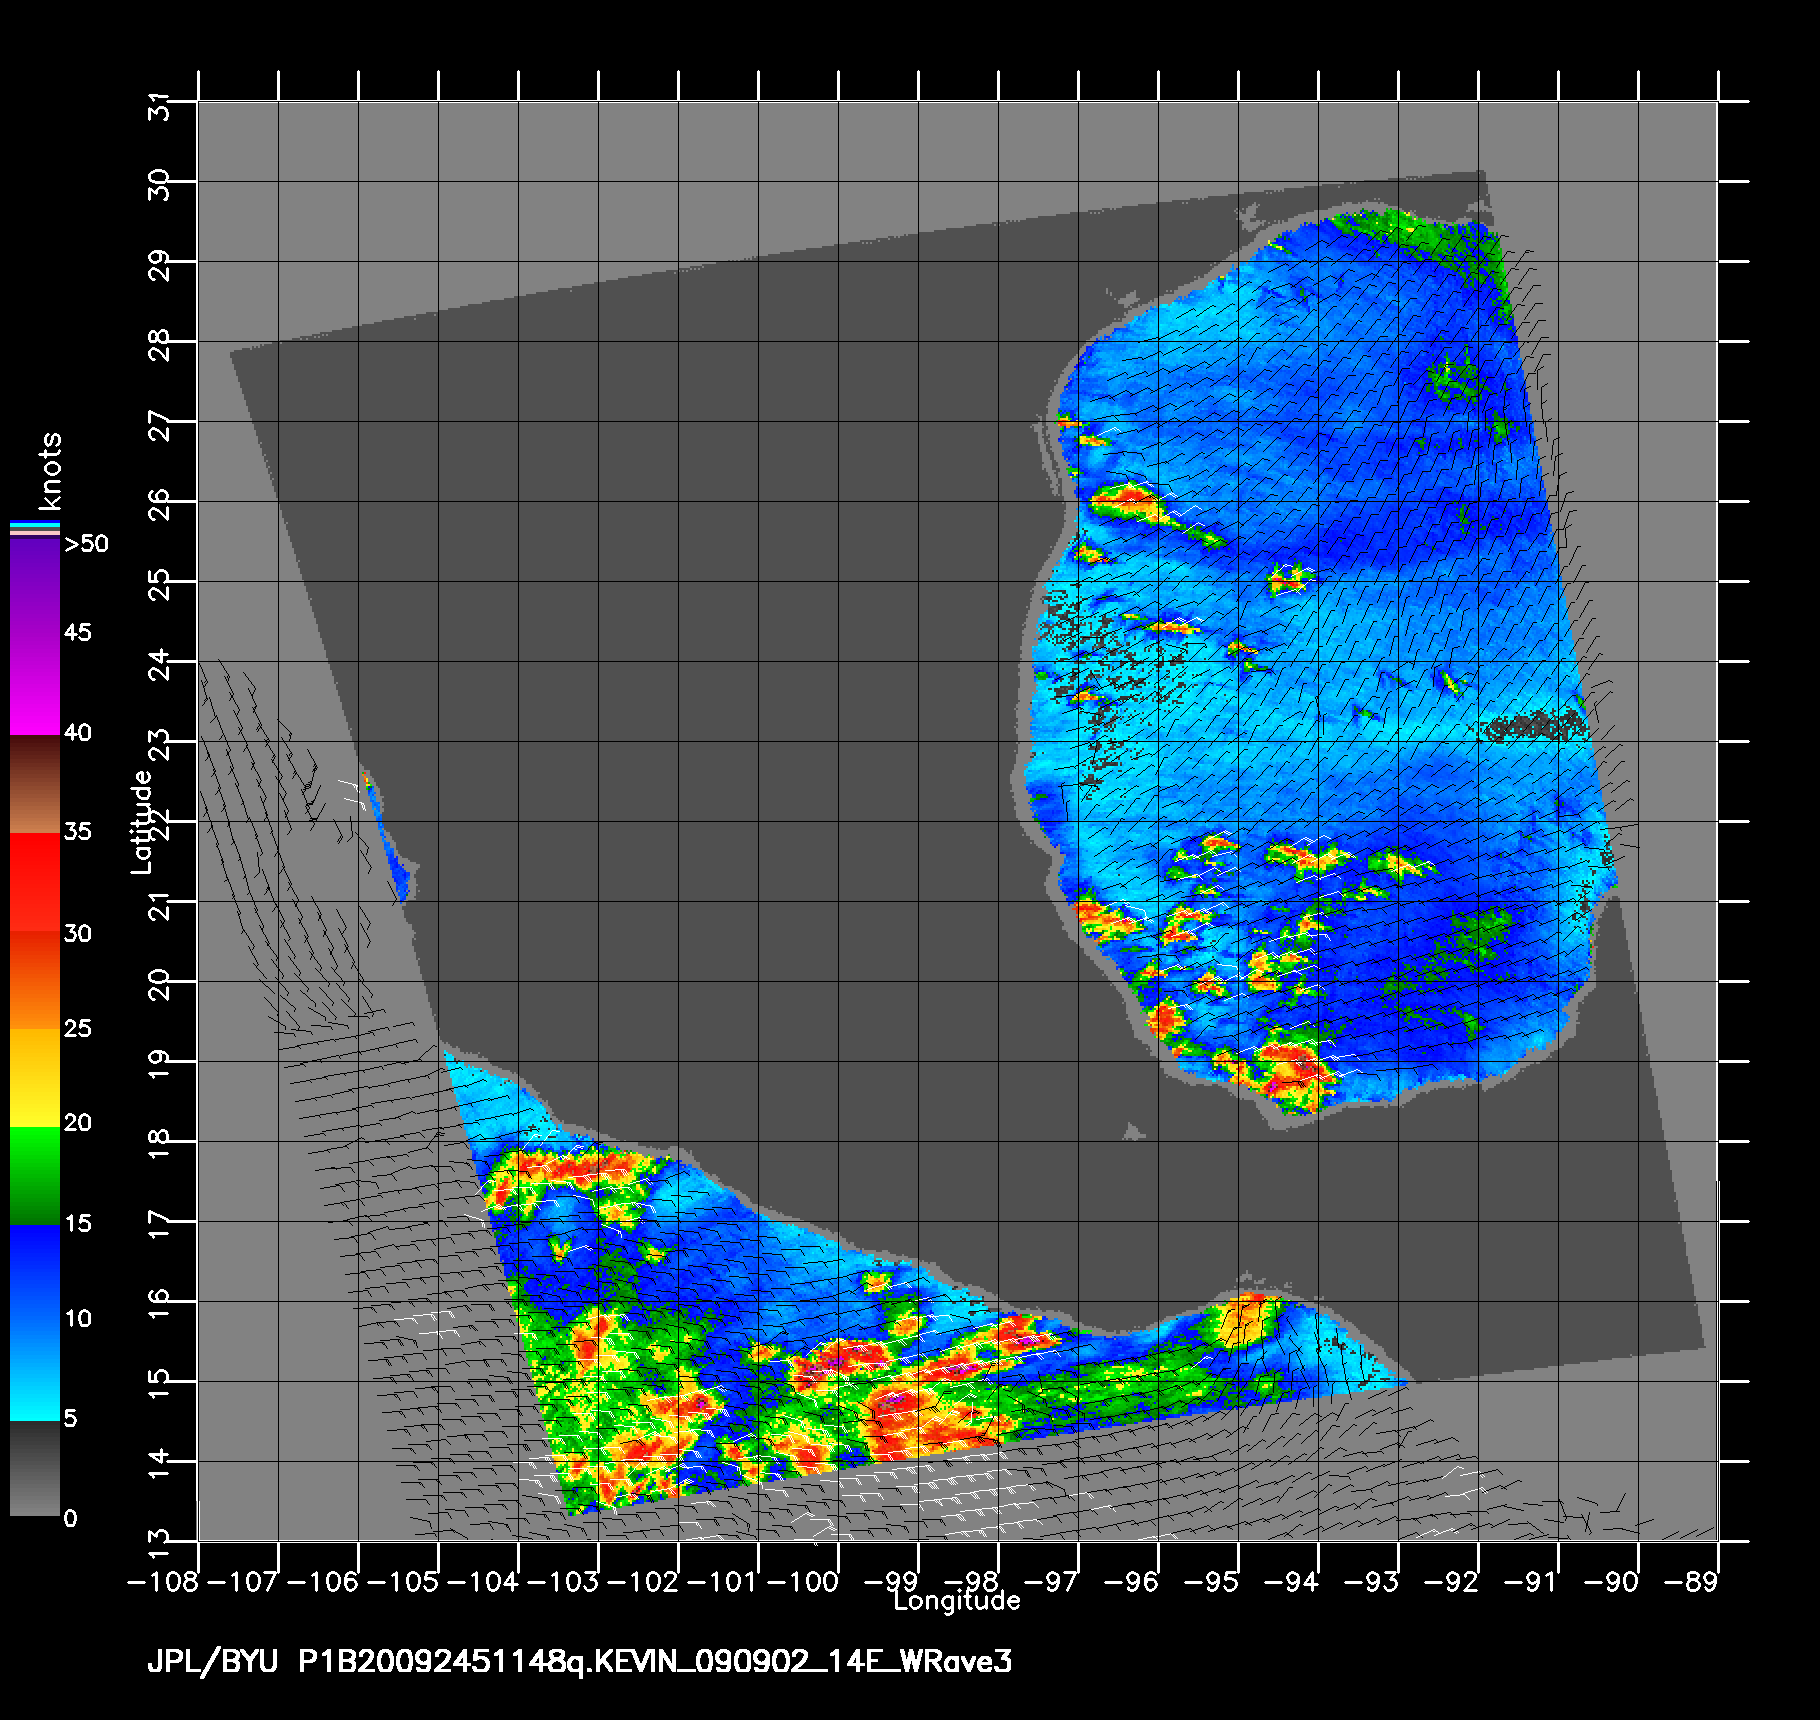This screenshot has width=1820, height=1720.
Task: Click the '30' latitude tick label
Action: pos(160,185)
